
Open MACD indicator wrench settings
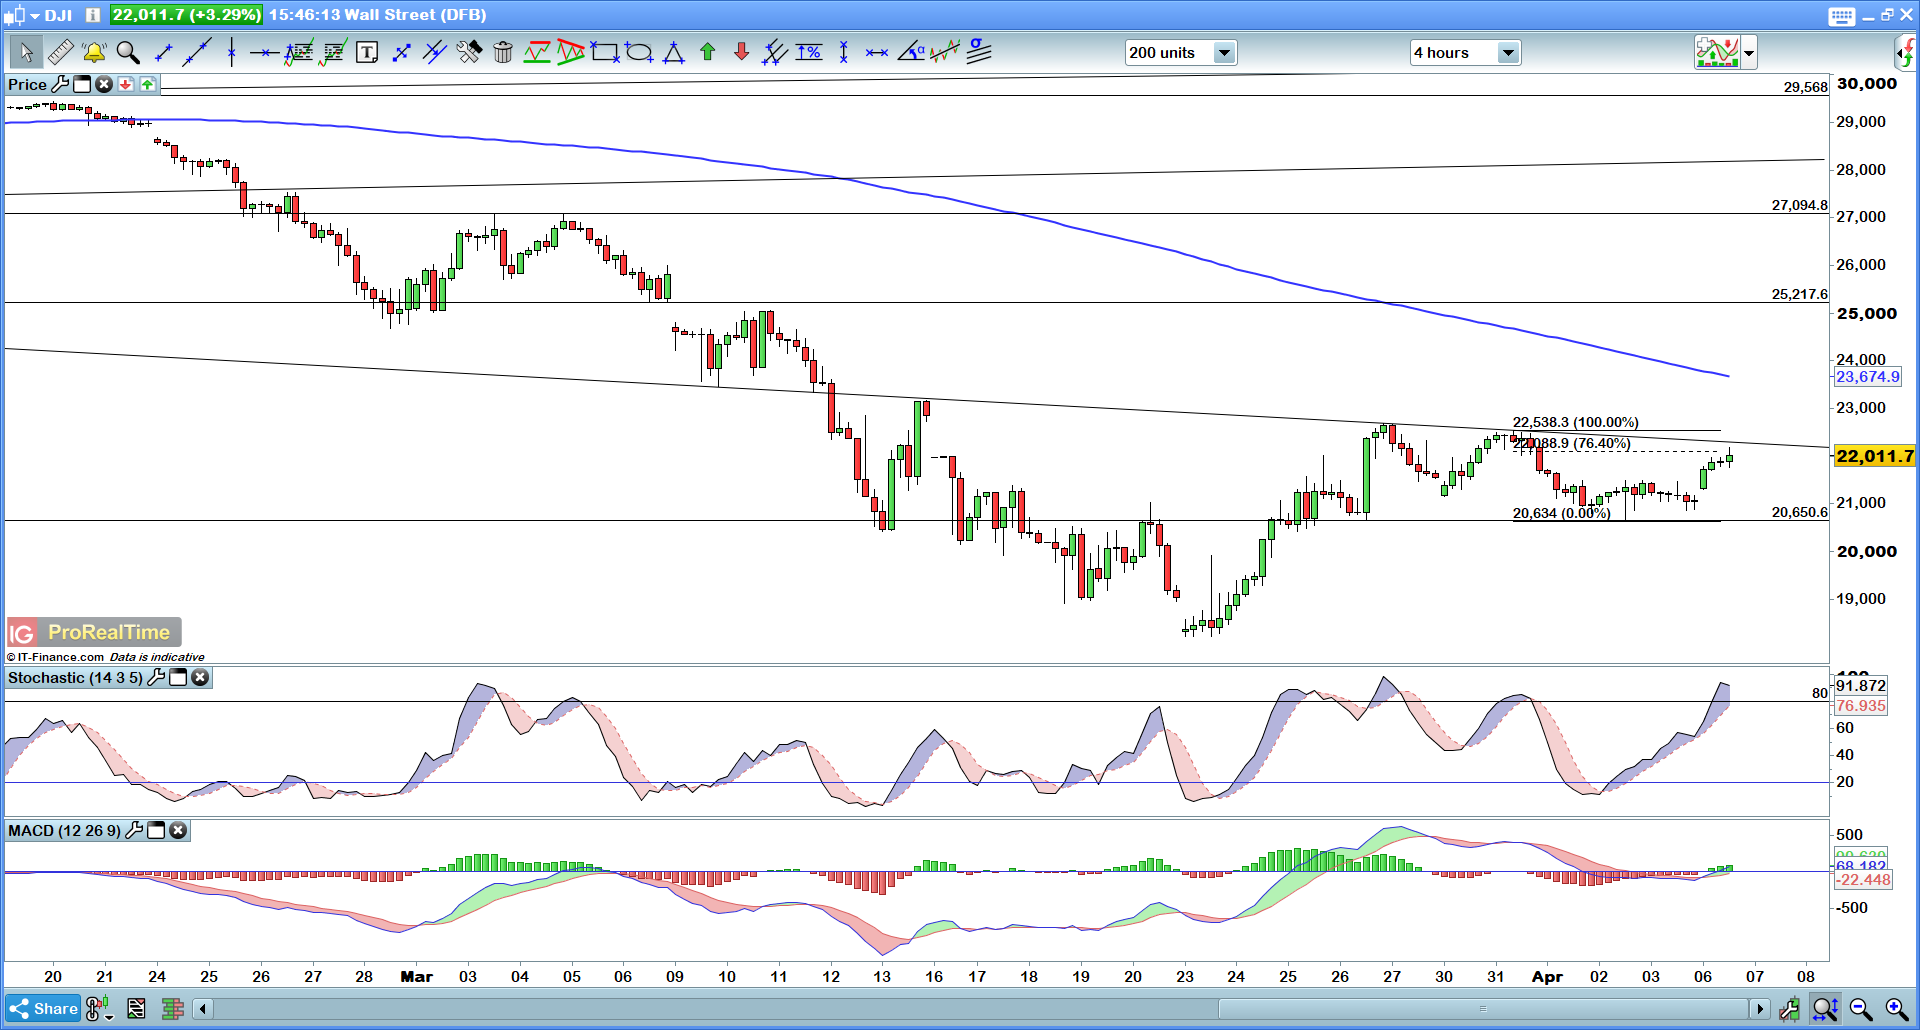[134, 830]
